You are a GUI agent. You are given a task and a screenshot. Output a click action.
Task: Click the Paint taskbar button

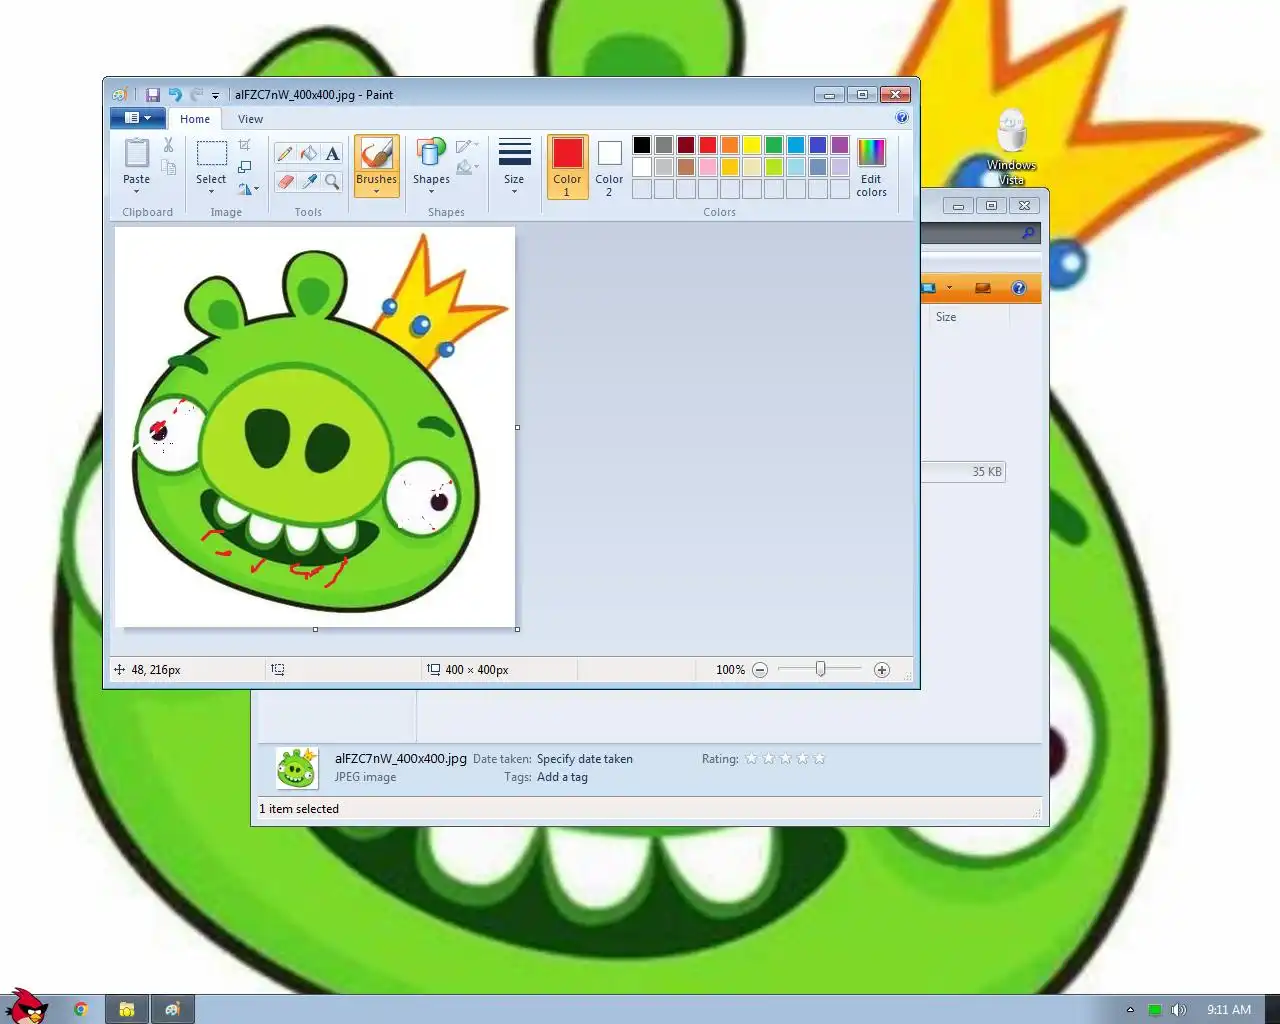coord(173,1009)
